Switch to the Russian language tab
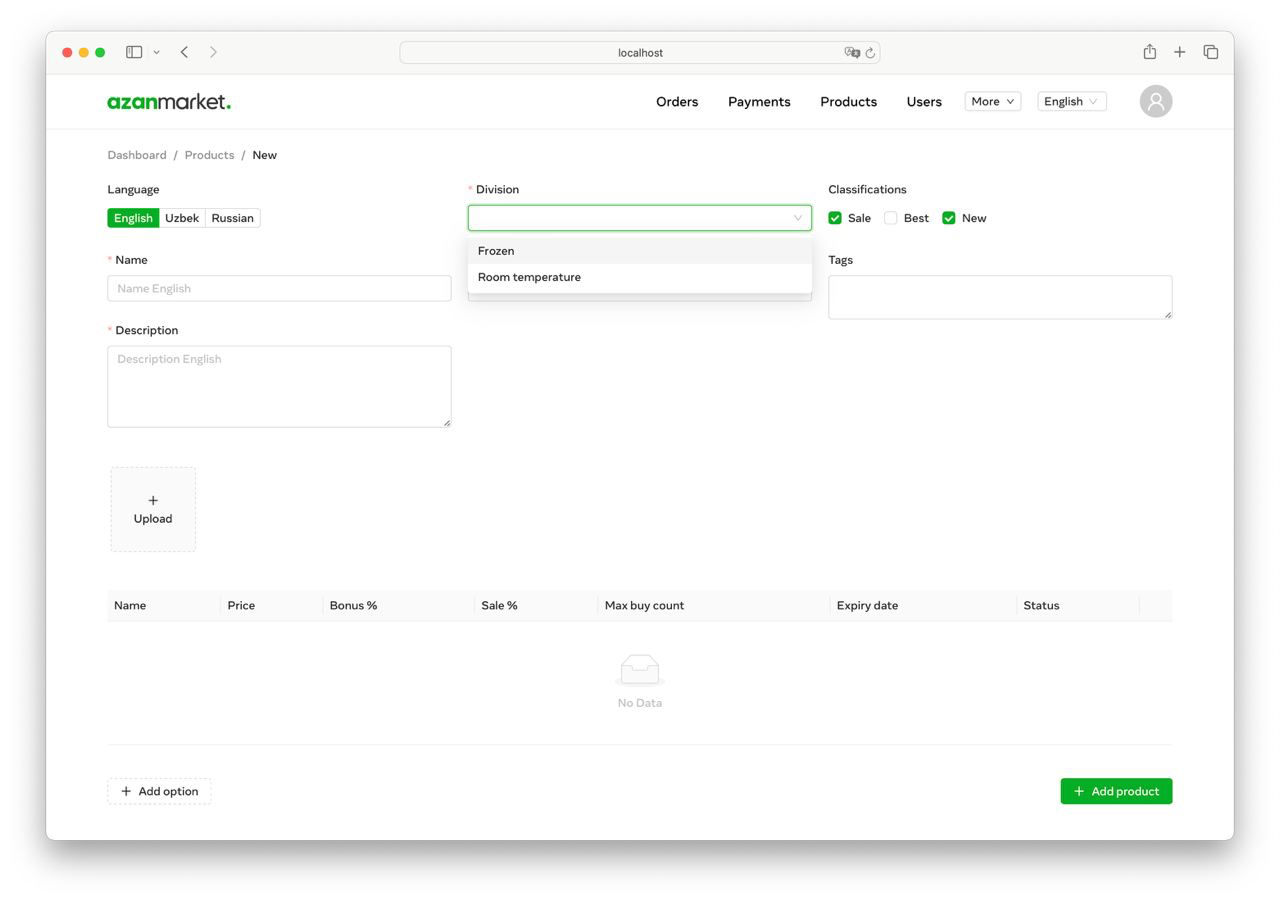Viewport: 1280px width, 901px height. tap(232, 217)
